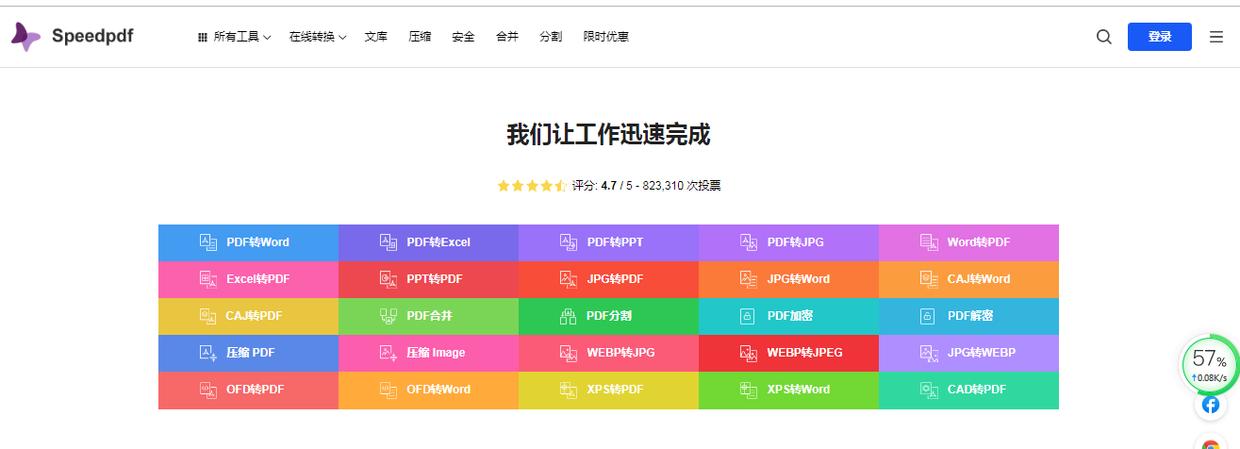Click the star rating display
The height and width of the screenshot is (449, 1240).
[x=532, y=186]
